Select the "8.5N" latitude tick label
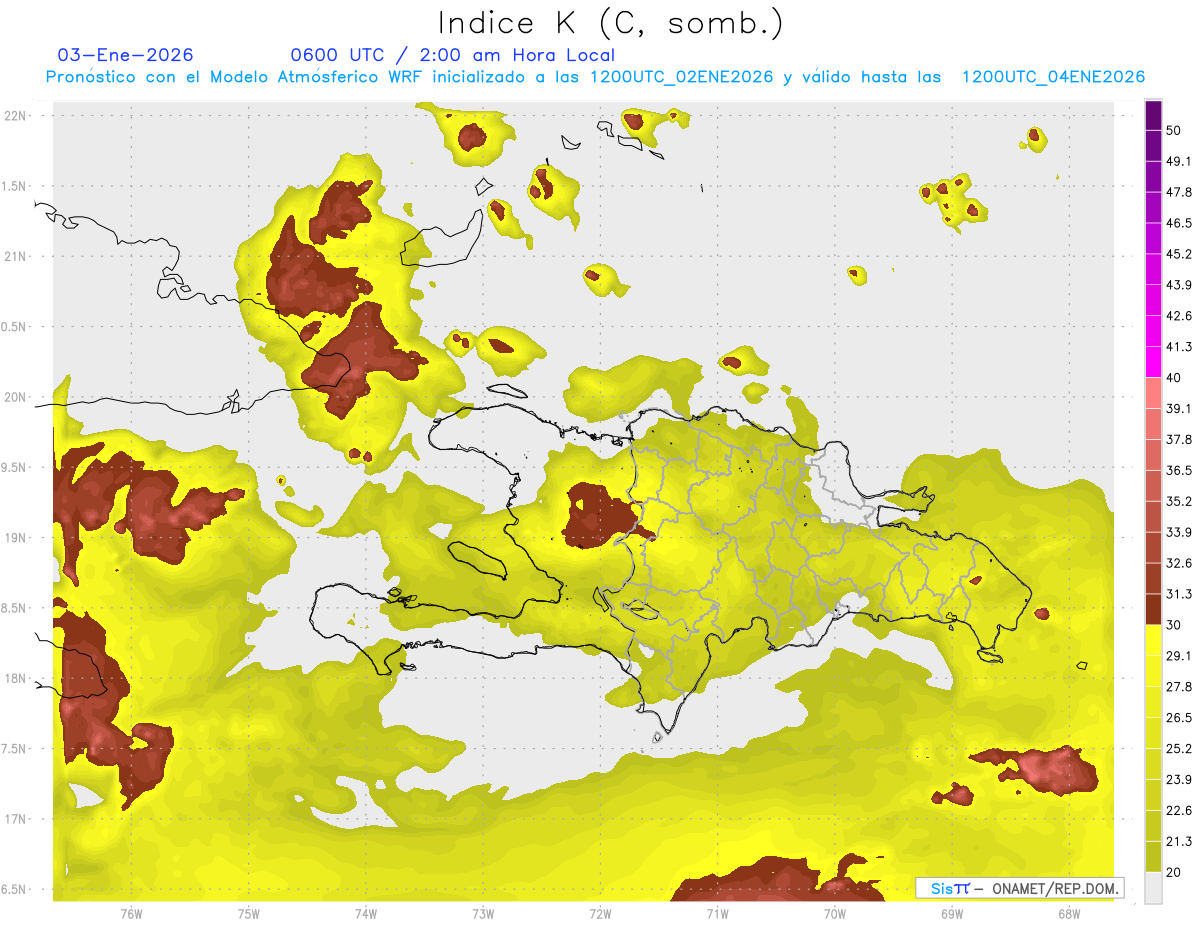 15,608
